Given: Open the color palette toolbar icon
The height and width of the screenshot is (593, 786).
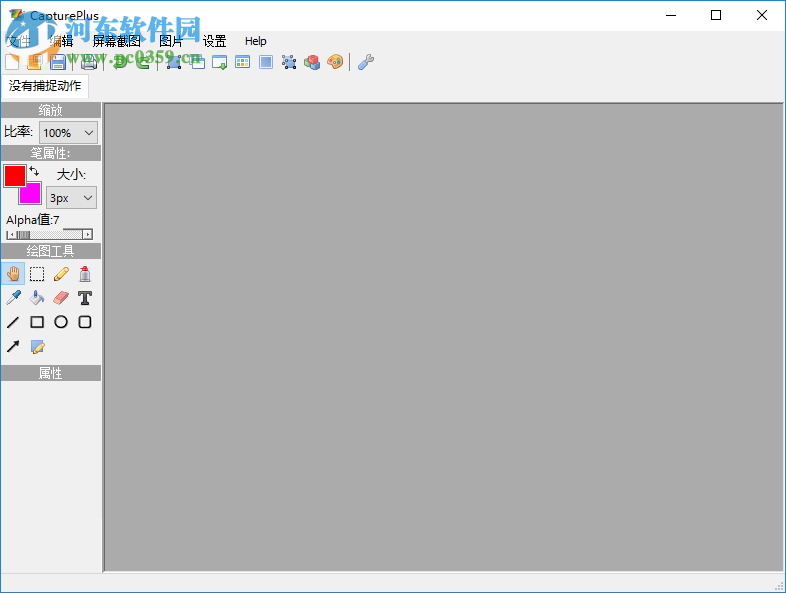Looking at the screenshot, I should click(x=335, y=62).
